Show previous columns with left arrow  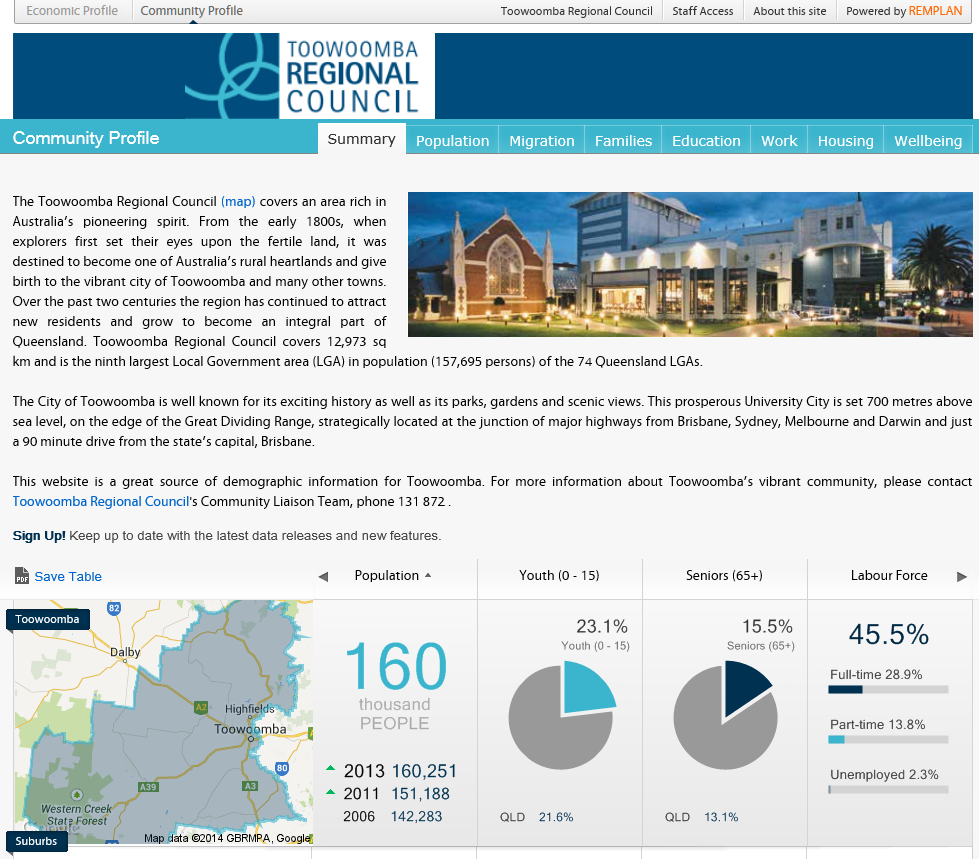(x=323, y=576)
